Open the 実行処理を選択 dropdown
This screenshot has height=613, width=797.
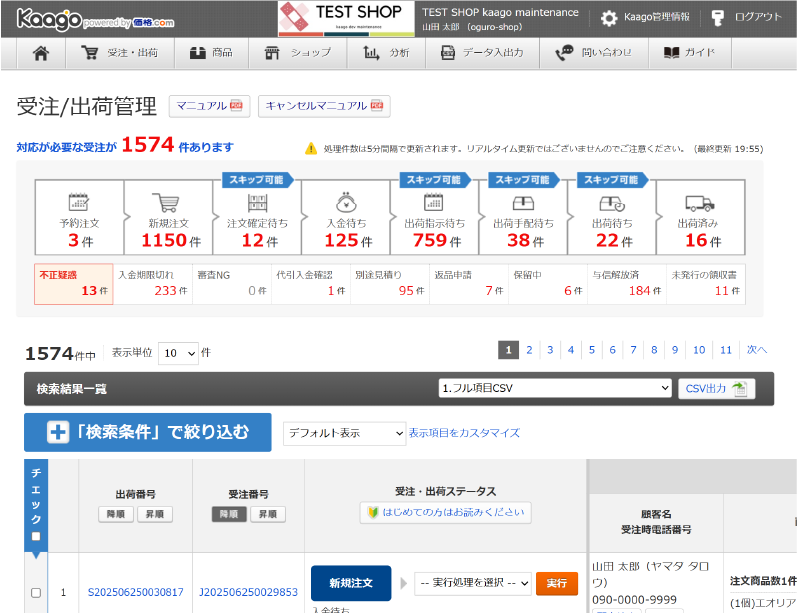[473, 583]
